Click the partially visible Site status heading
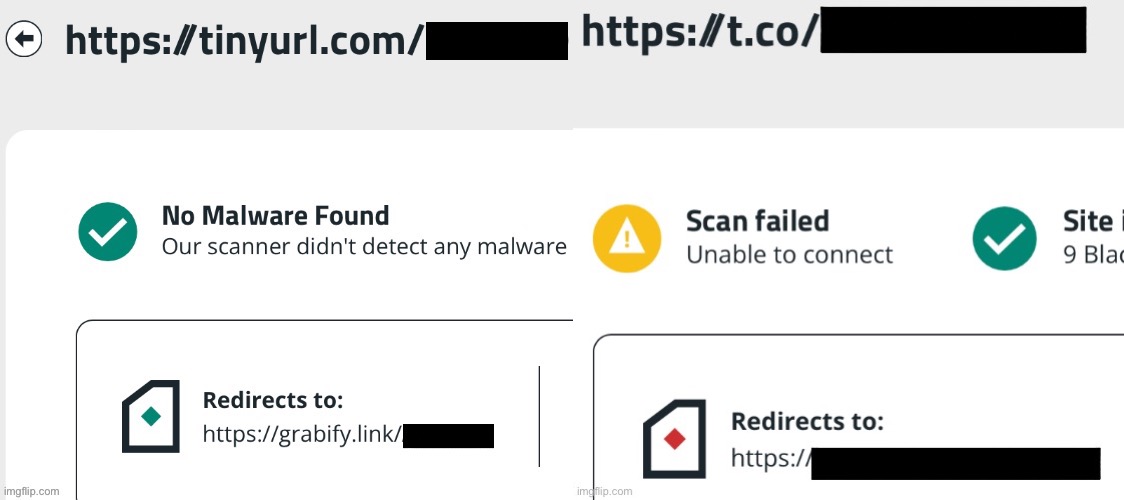This screenshot has height=500, width=1124. (1092, 222)
